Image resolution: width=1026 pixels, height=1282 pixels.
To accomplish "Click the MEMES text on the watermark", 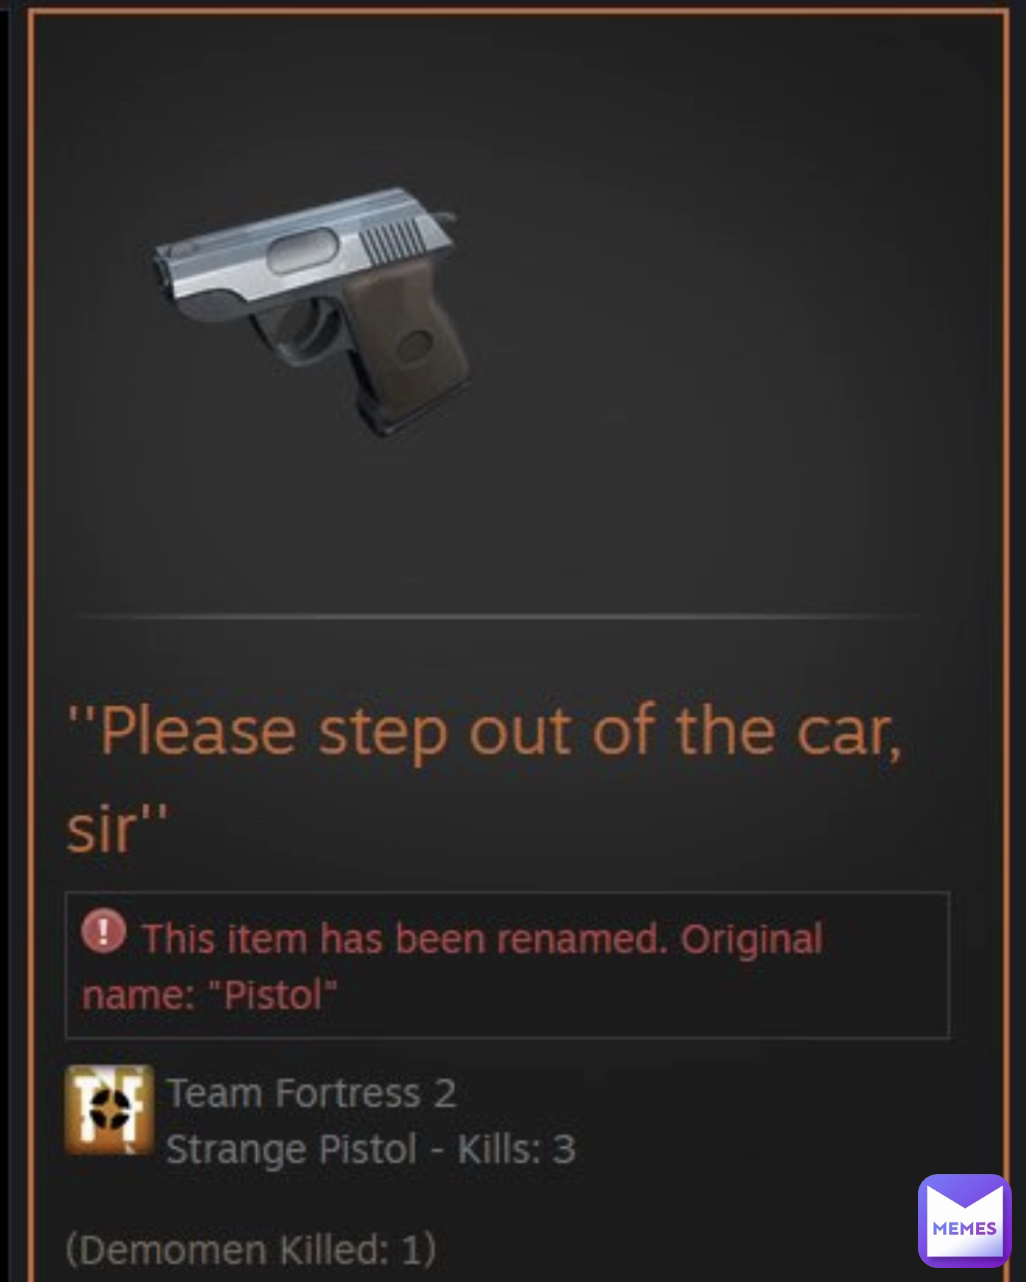I will [x=964, y=1228].
